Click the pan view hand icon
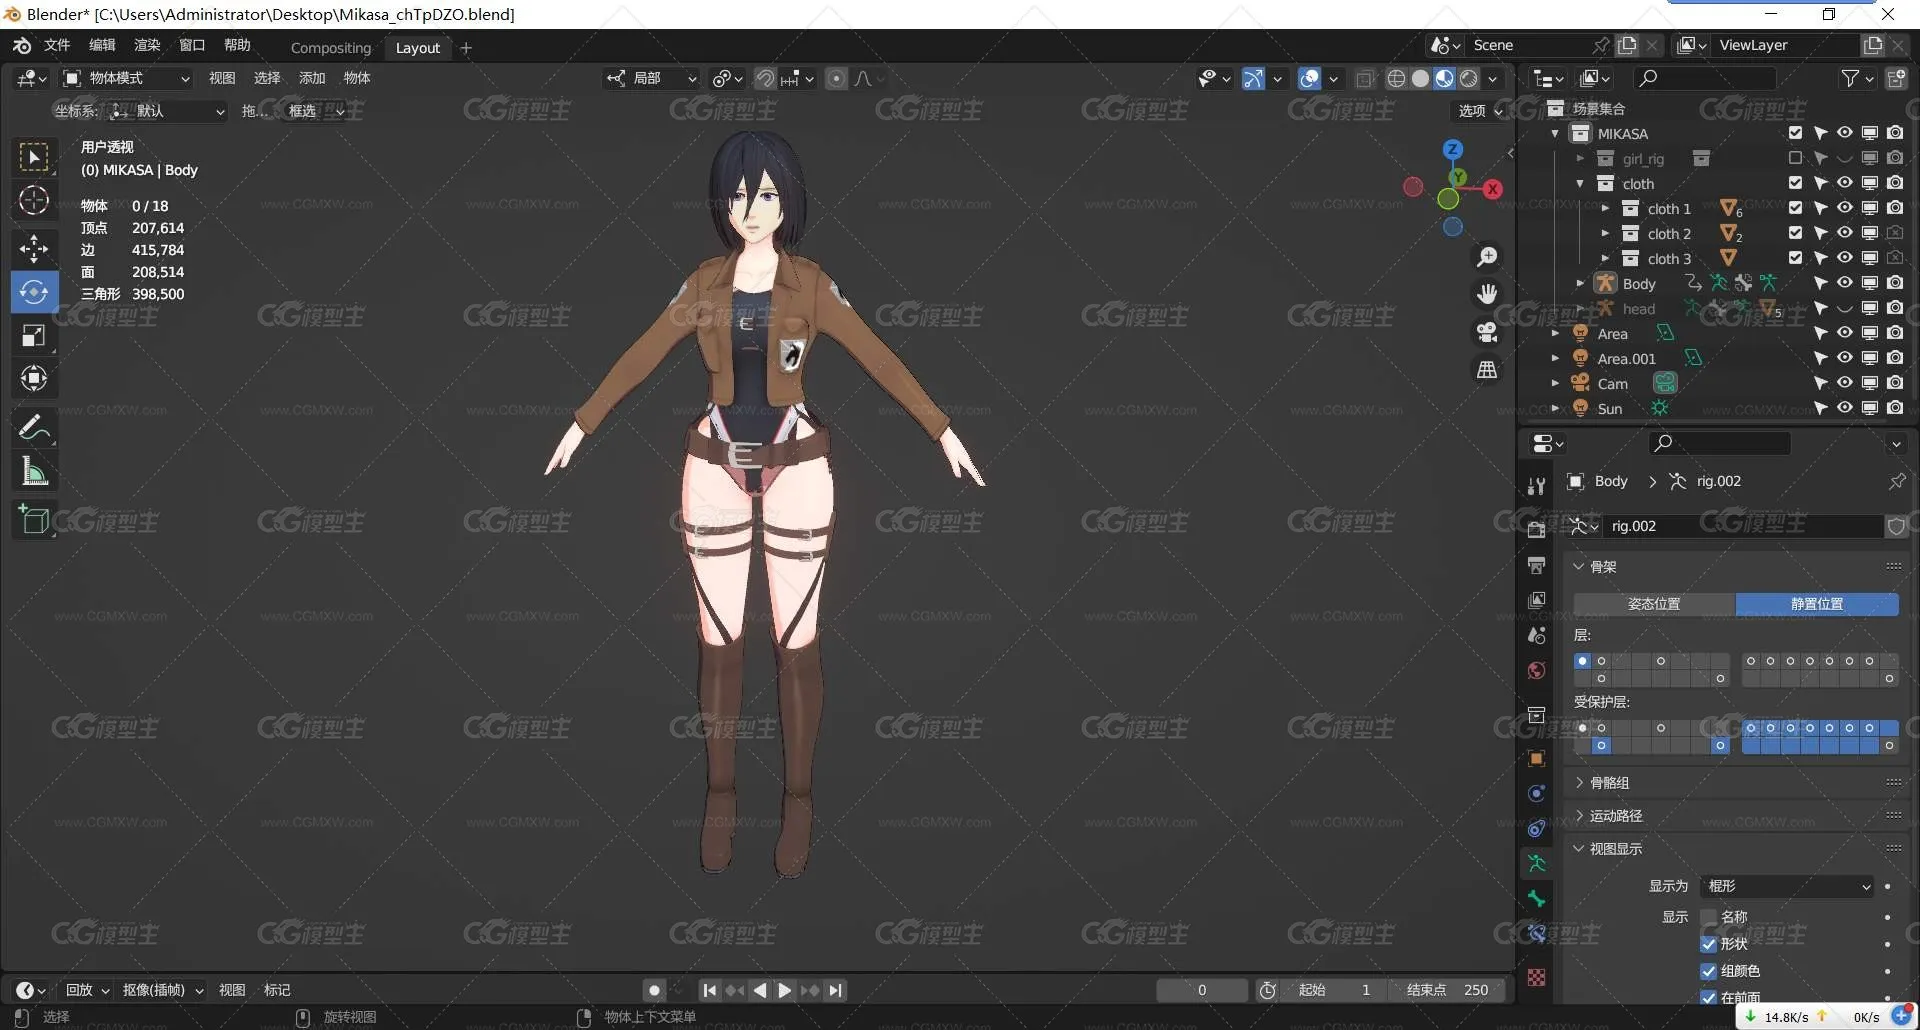The image size is (1920, 1030). tap(1487, 294)
